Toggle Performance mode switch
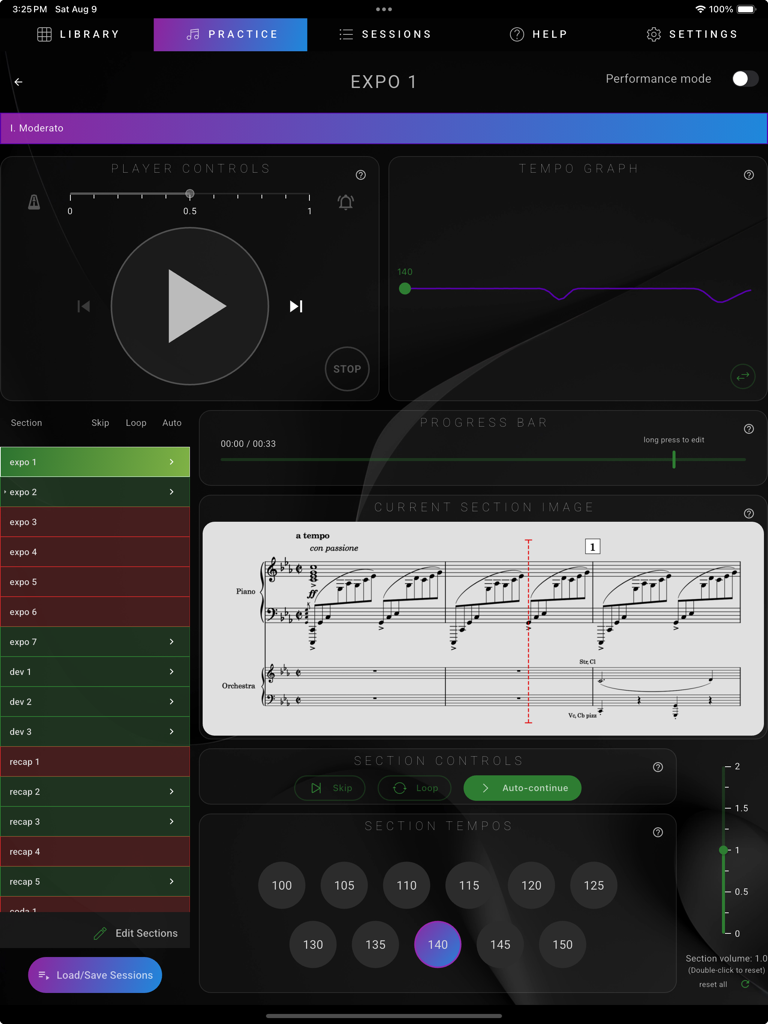 point(744,79)
